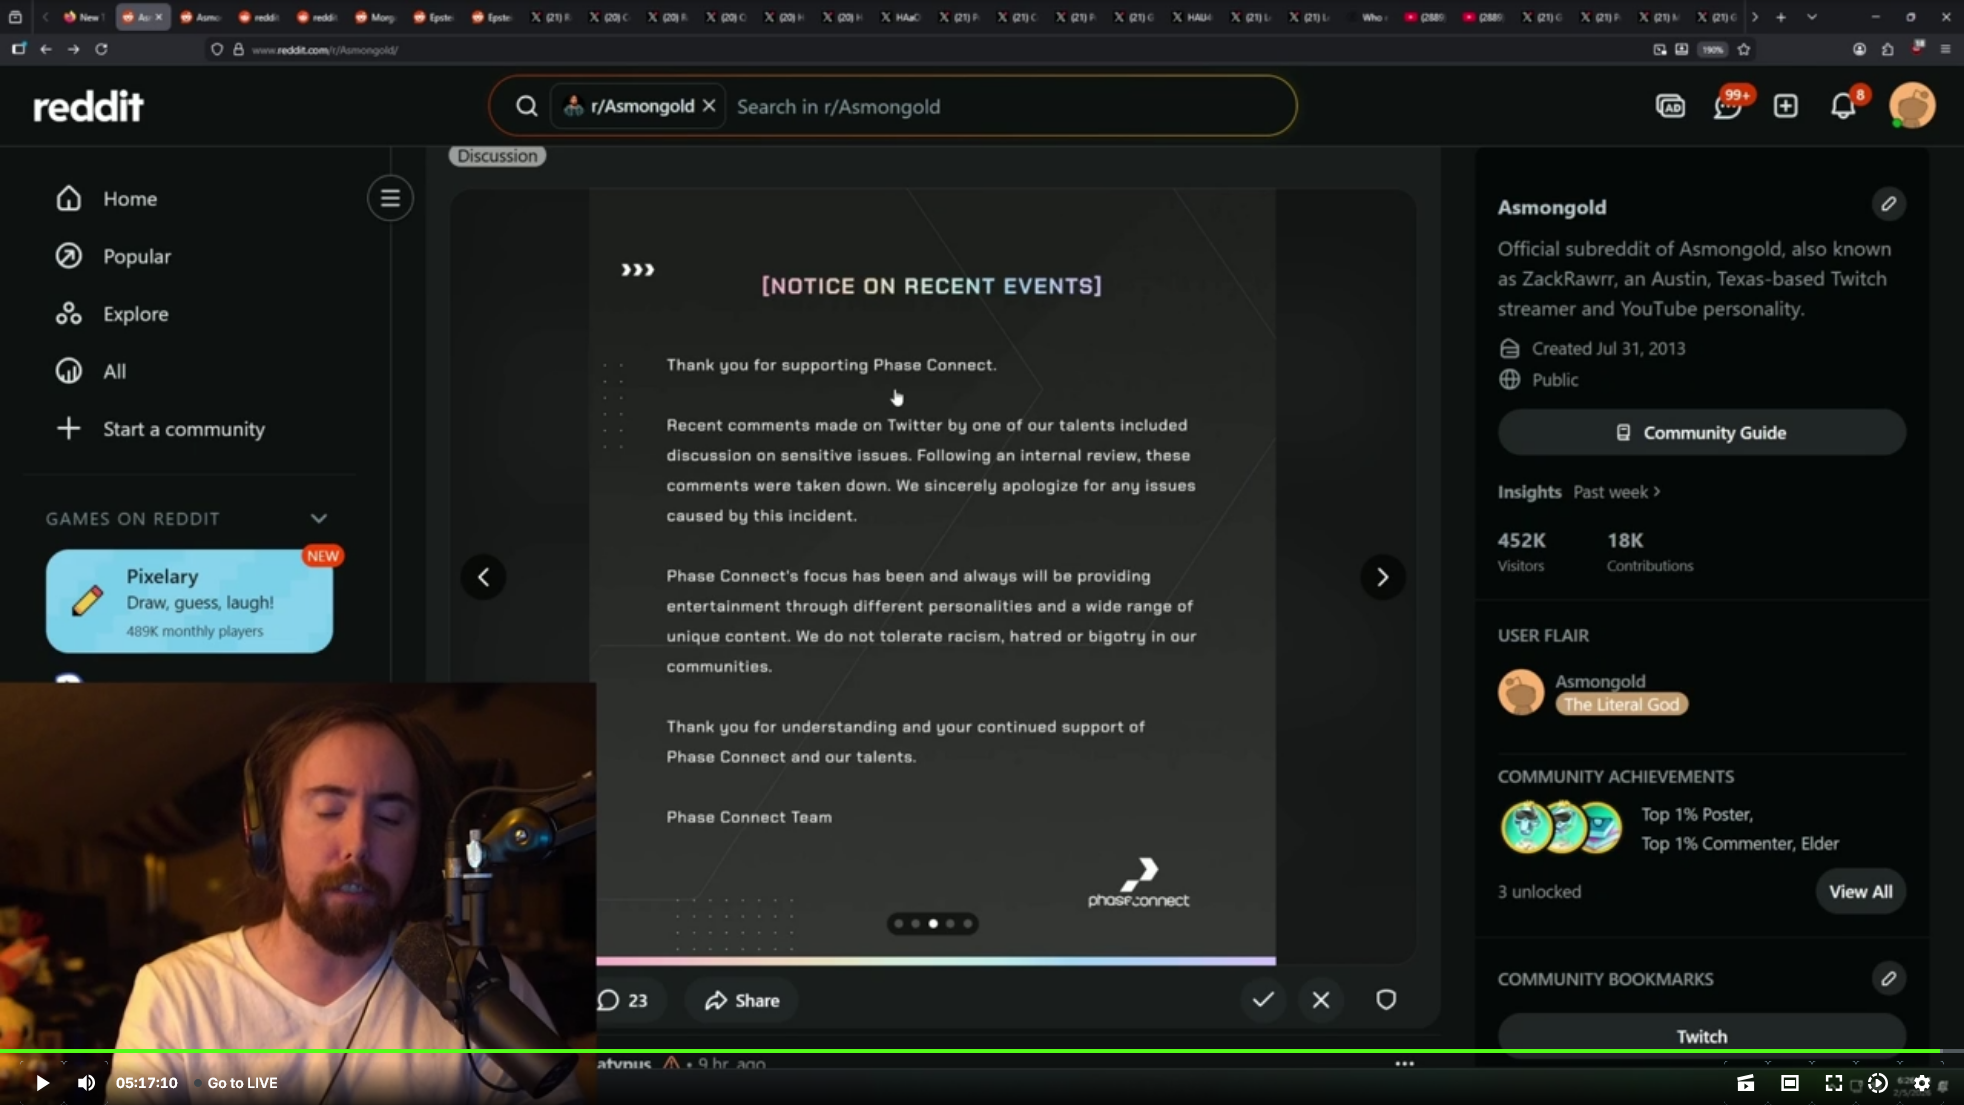Mute the video player volume
The height and width of the screenshot is (1105, 1964).
[x=86, y=1083]
